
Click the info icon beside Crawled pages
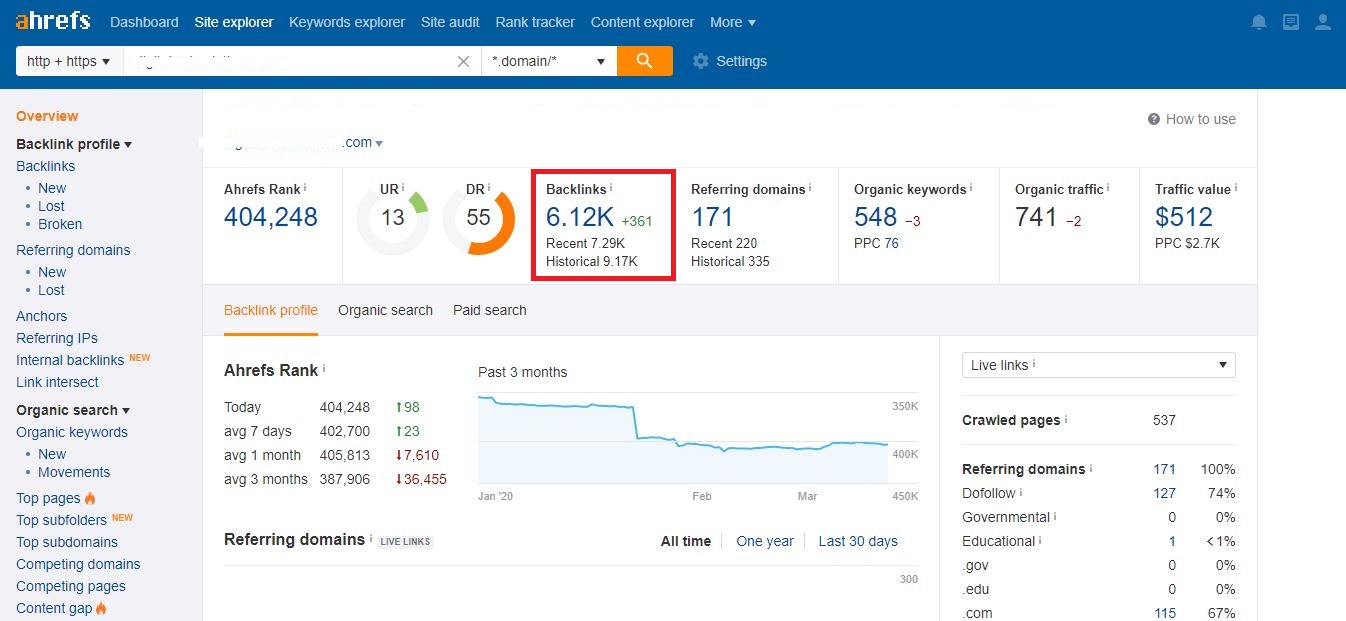tap(1066, 419)
